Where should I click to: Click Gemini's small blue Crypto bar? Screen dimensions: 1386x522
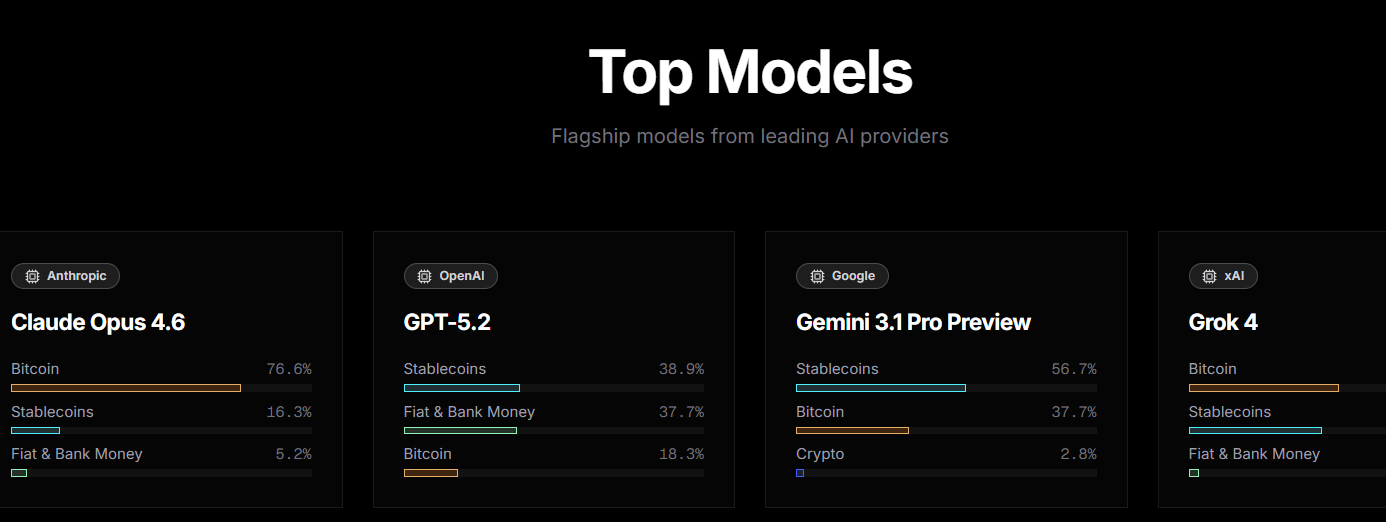pos(800,473)
